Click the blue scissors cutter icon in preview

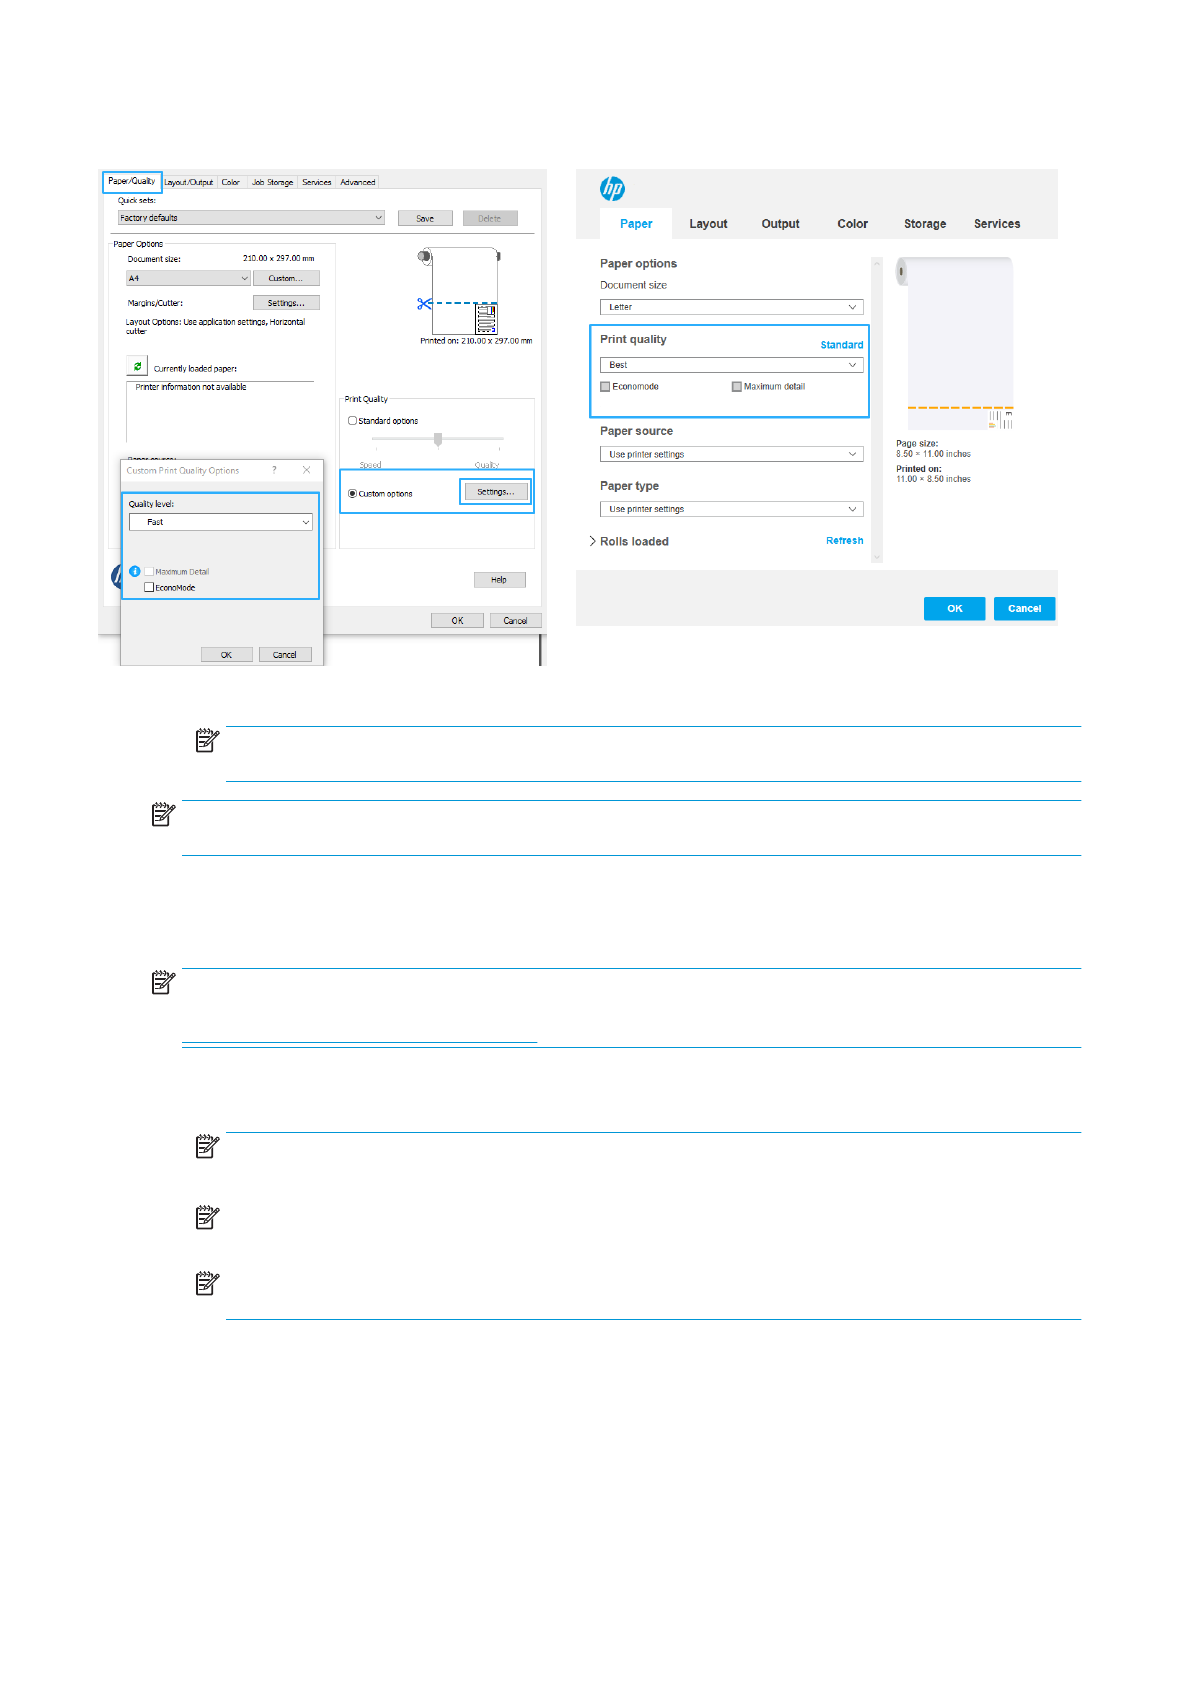(424, 303)
